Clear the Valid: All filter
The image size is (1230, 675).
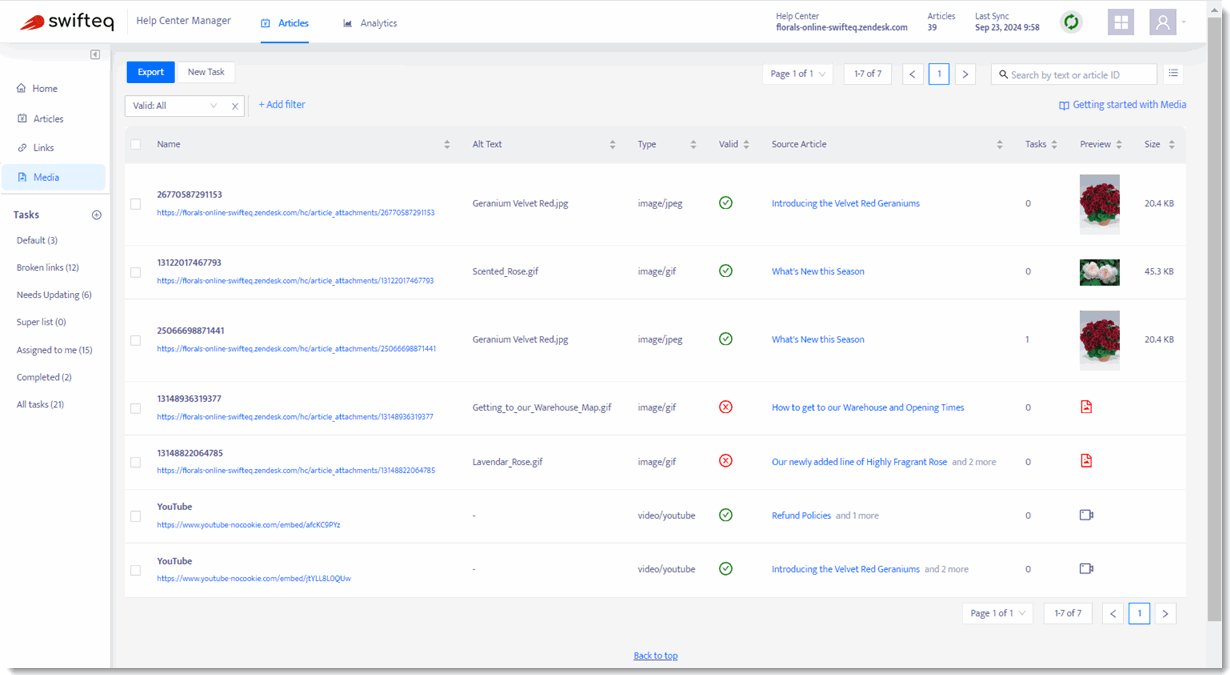(235, 105)
